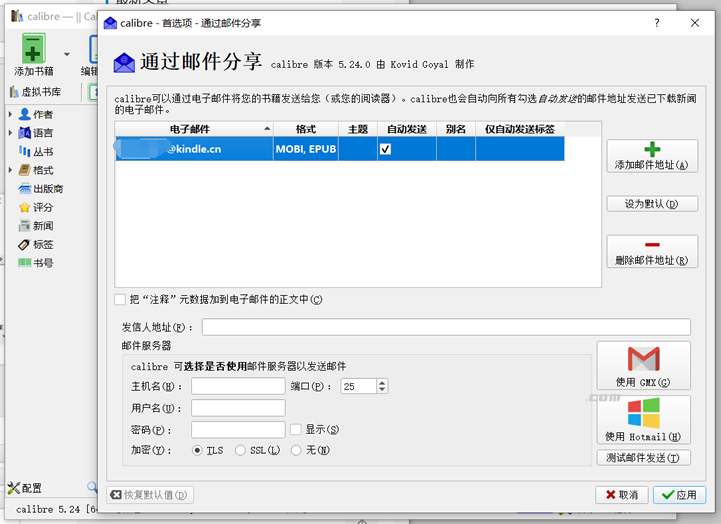Viewport: 721px width, 524px height.
Task: Uncheck auto send for the kindle.cn address
Action: coord(385,149)
